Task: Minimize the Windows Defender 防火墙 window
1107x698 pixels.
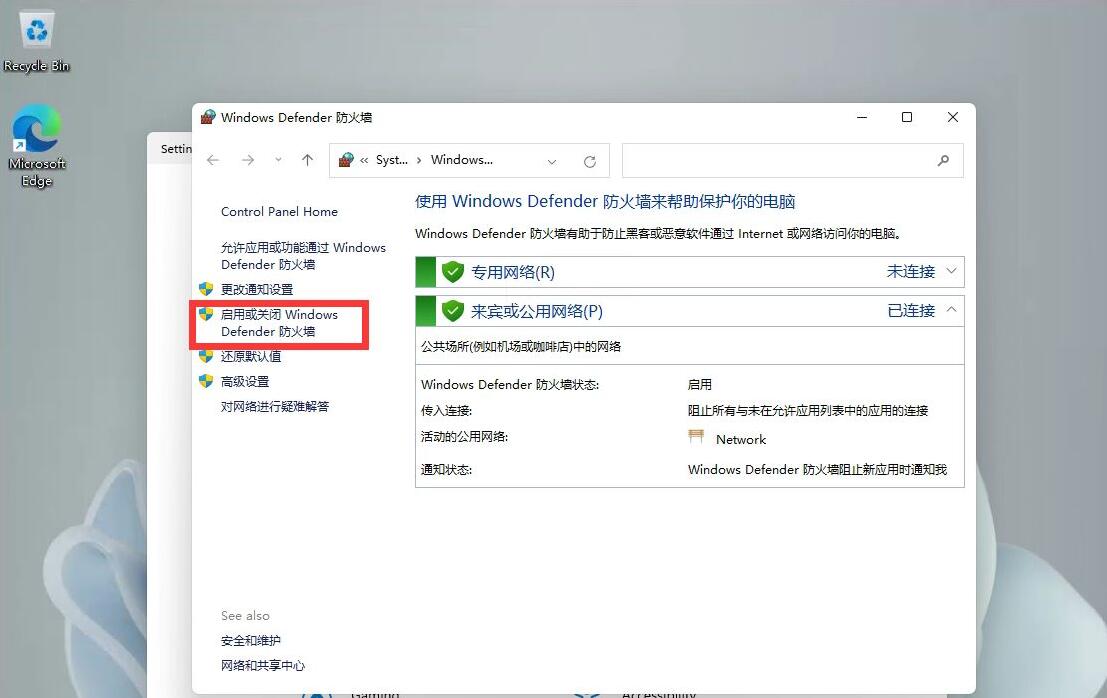Action: [861, 117]
